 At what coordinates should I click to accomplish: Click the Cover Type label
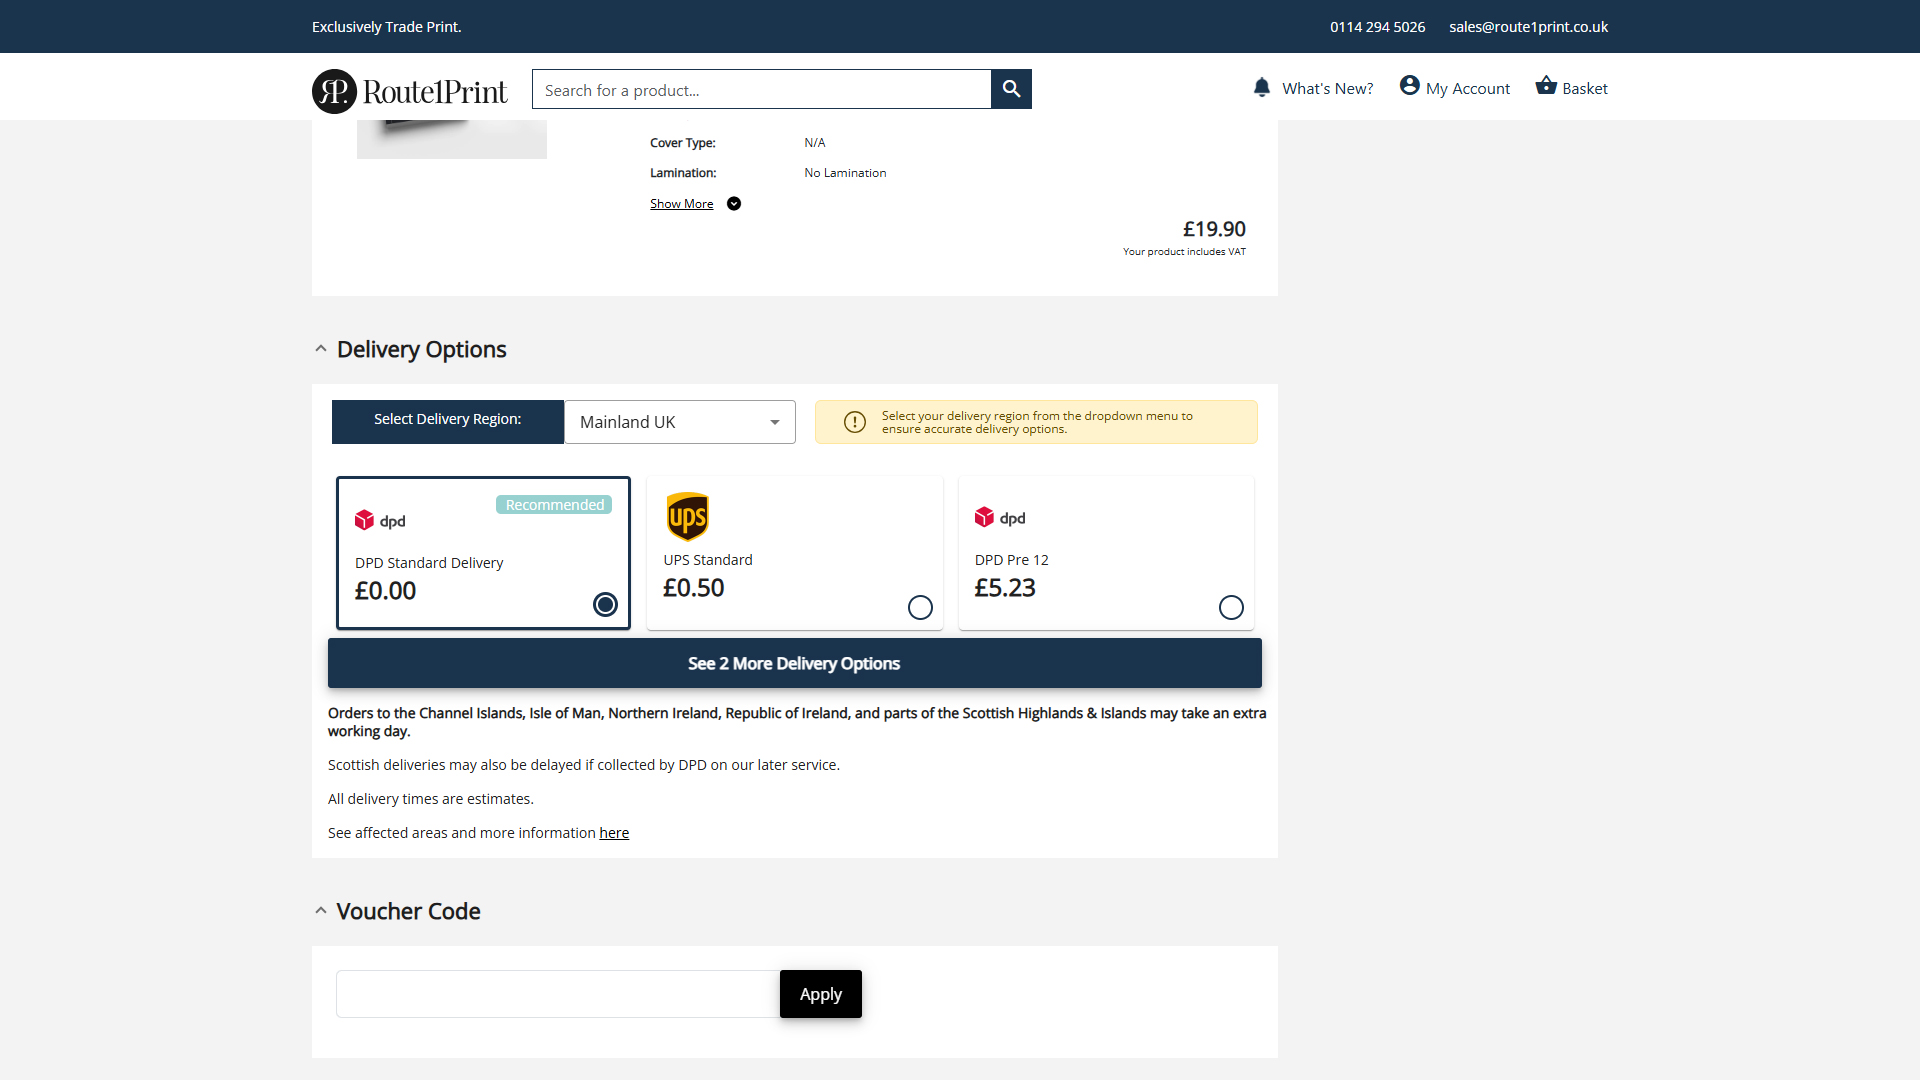tap(683, 143)
